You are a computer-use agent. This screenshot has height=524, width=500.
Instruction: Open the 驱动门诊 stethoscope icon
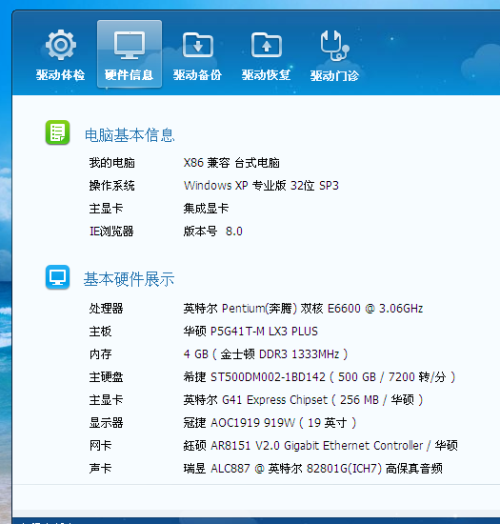pyautogui.click(x=335, y=45)
